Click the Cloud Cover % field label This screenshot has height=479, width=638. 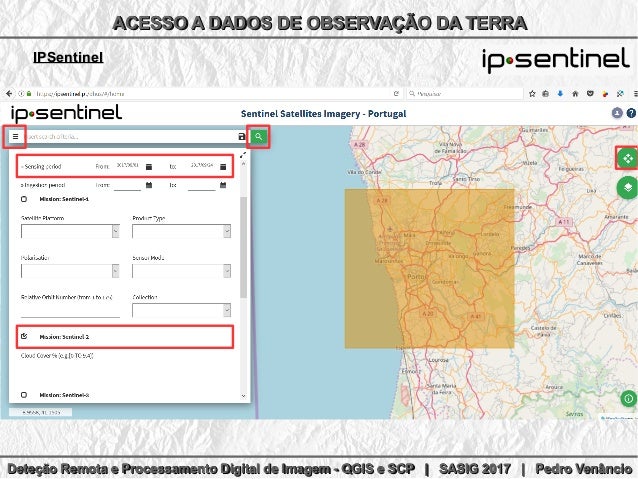(57, 356)
